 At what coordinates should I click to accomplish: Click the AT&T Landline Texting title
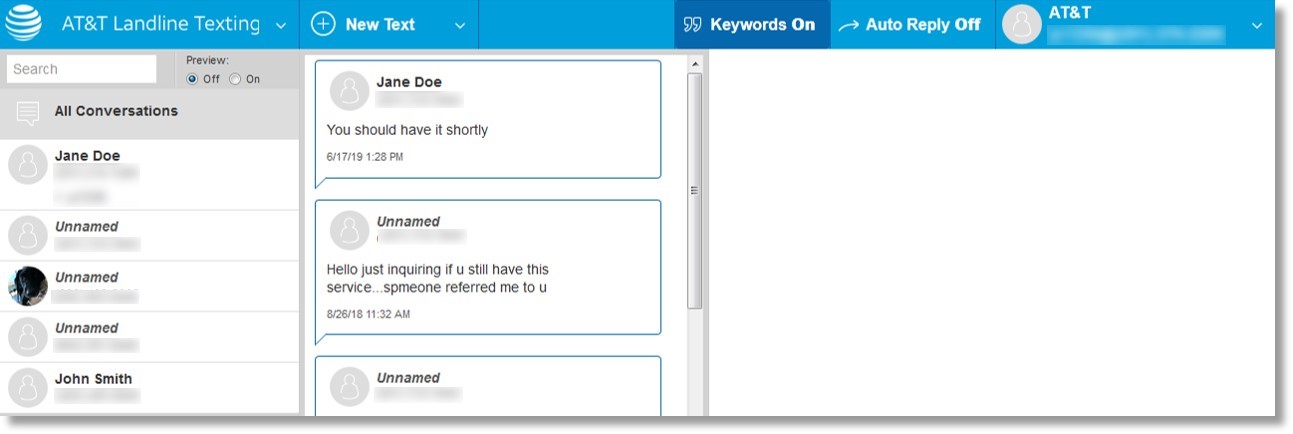pos(161,24)
